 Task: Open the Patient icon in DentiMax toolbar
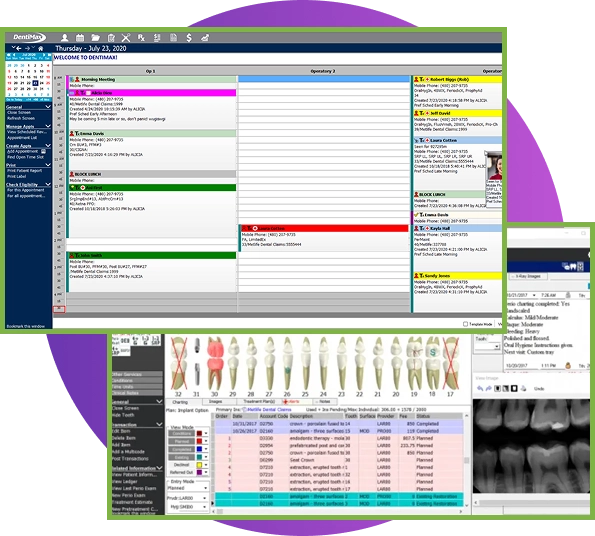click(65, 38)
